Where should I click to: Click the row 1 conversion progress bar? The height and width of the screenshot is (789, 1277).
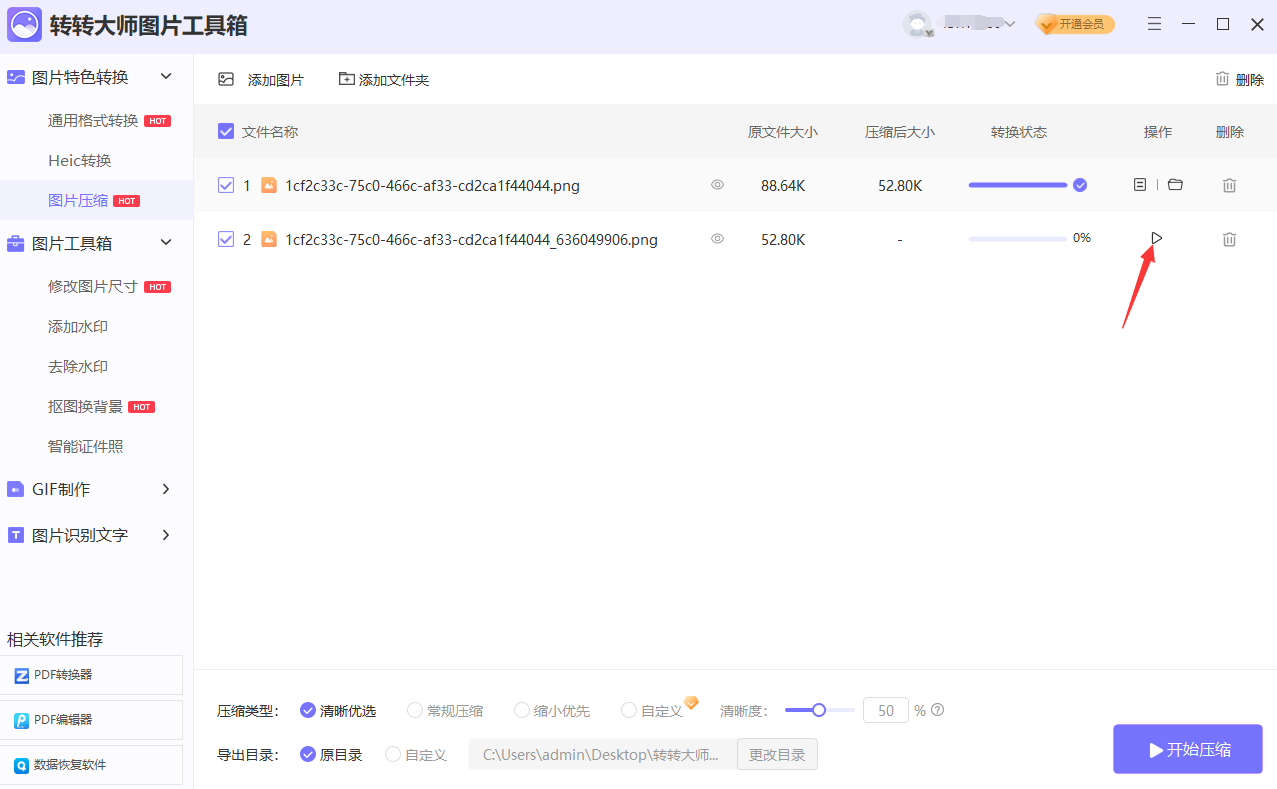pos(1017,185)
